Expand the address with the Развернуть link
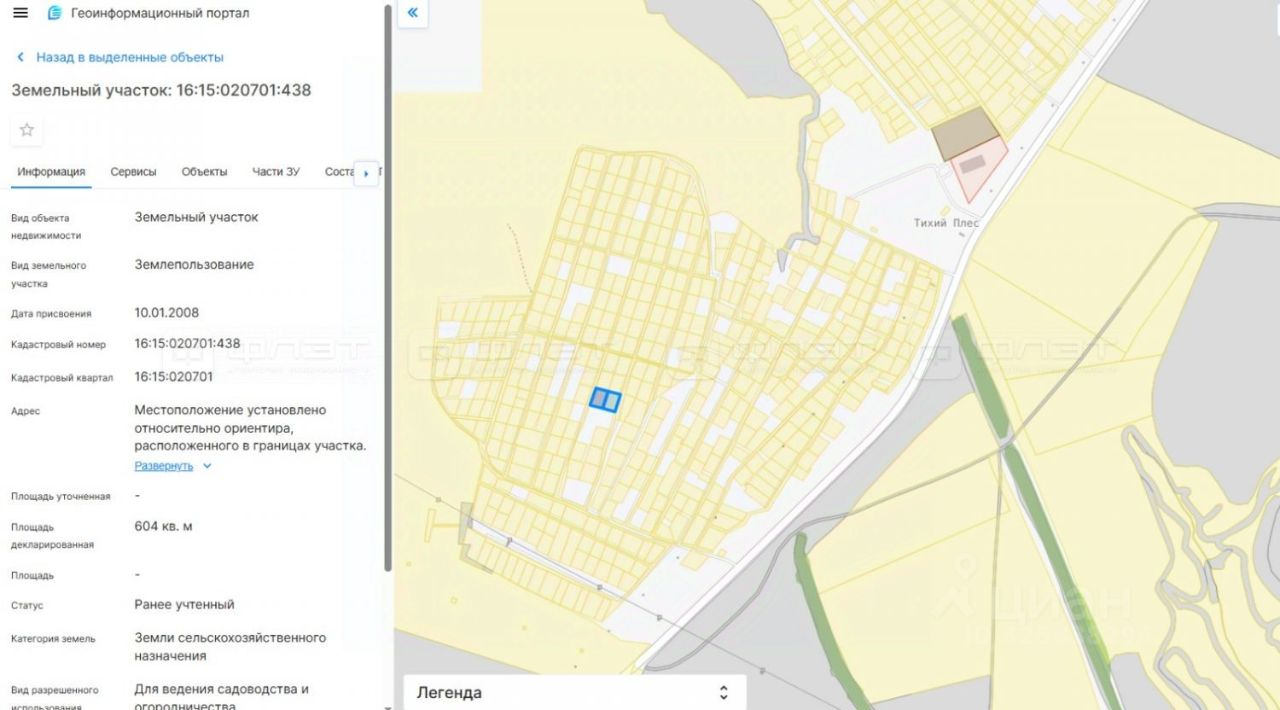This screenshot has width=1280, height=710. [164, 466]
